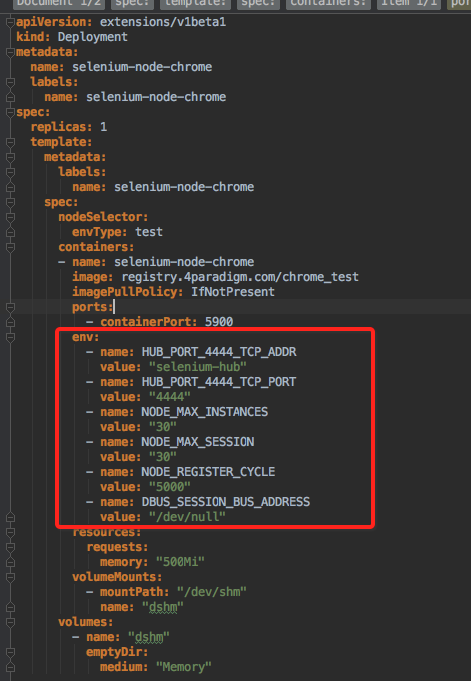Click the 'HUB_PORT_4444_TCP_PORT' variable name
Viewport: 471px width, 681px height.
[x=219, y=382]
